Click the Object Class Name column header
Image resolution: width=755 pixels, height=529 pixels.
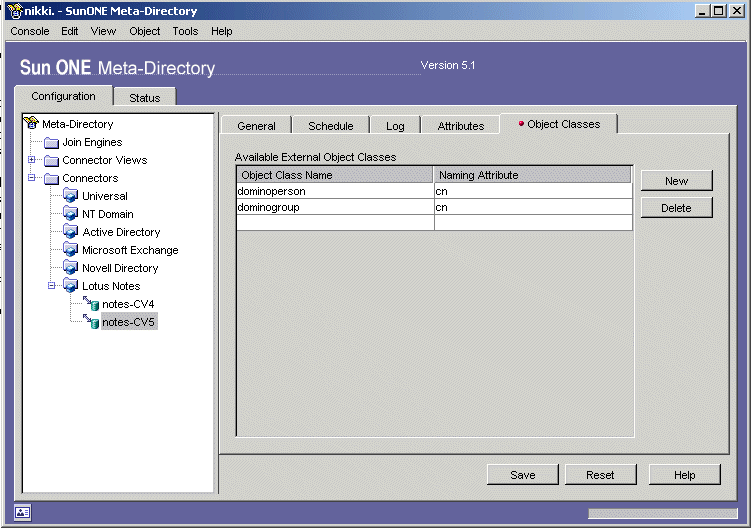click(335, 175)
